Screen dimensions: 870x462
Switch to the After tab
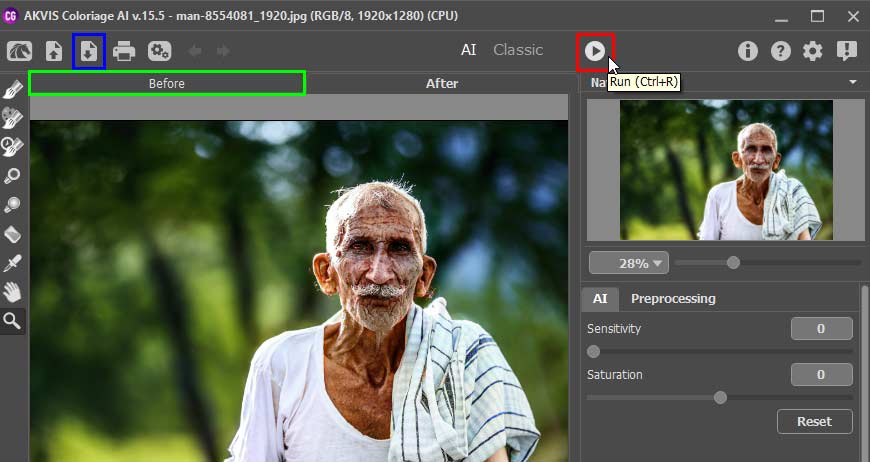pos(441,83)
